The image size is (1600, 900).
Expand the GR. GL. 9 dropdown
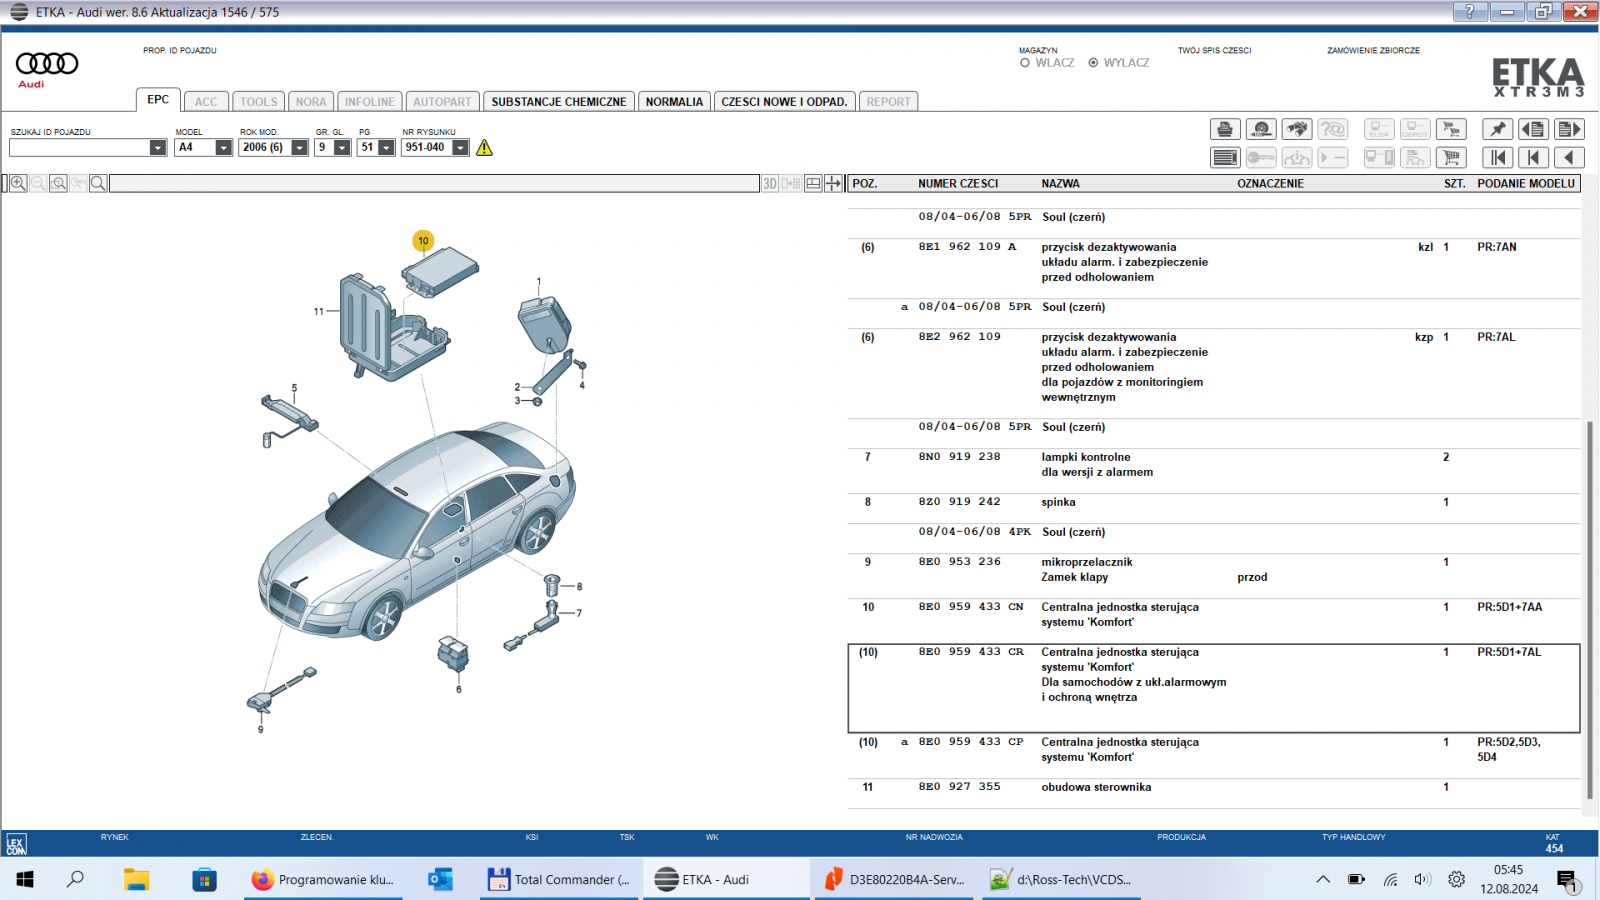(342, 147)
